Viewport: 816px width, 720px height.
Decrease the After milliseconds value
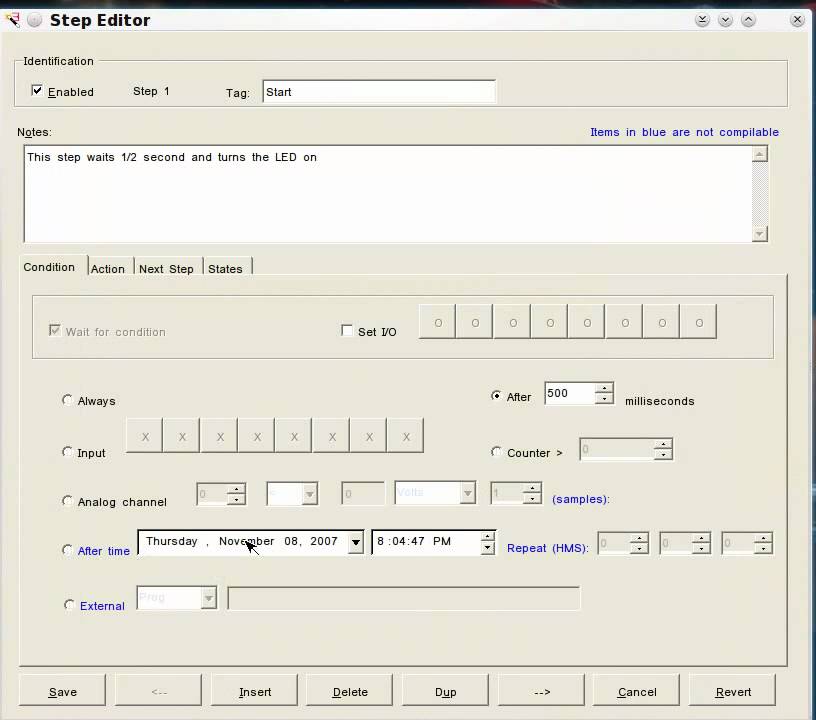(x=604, y=398)
